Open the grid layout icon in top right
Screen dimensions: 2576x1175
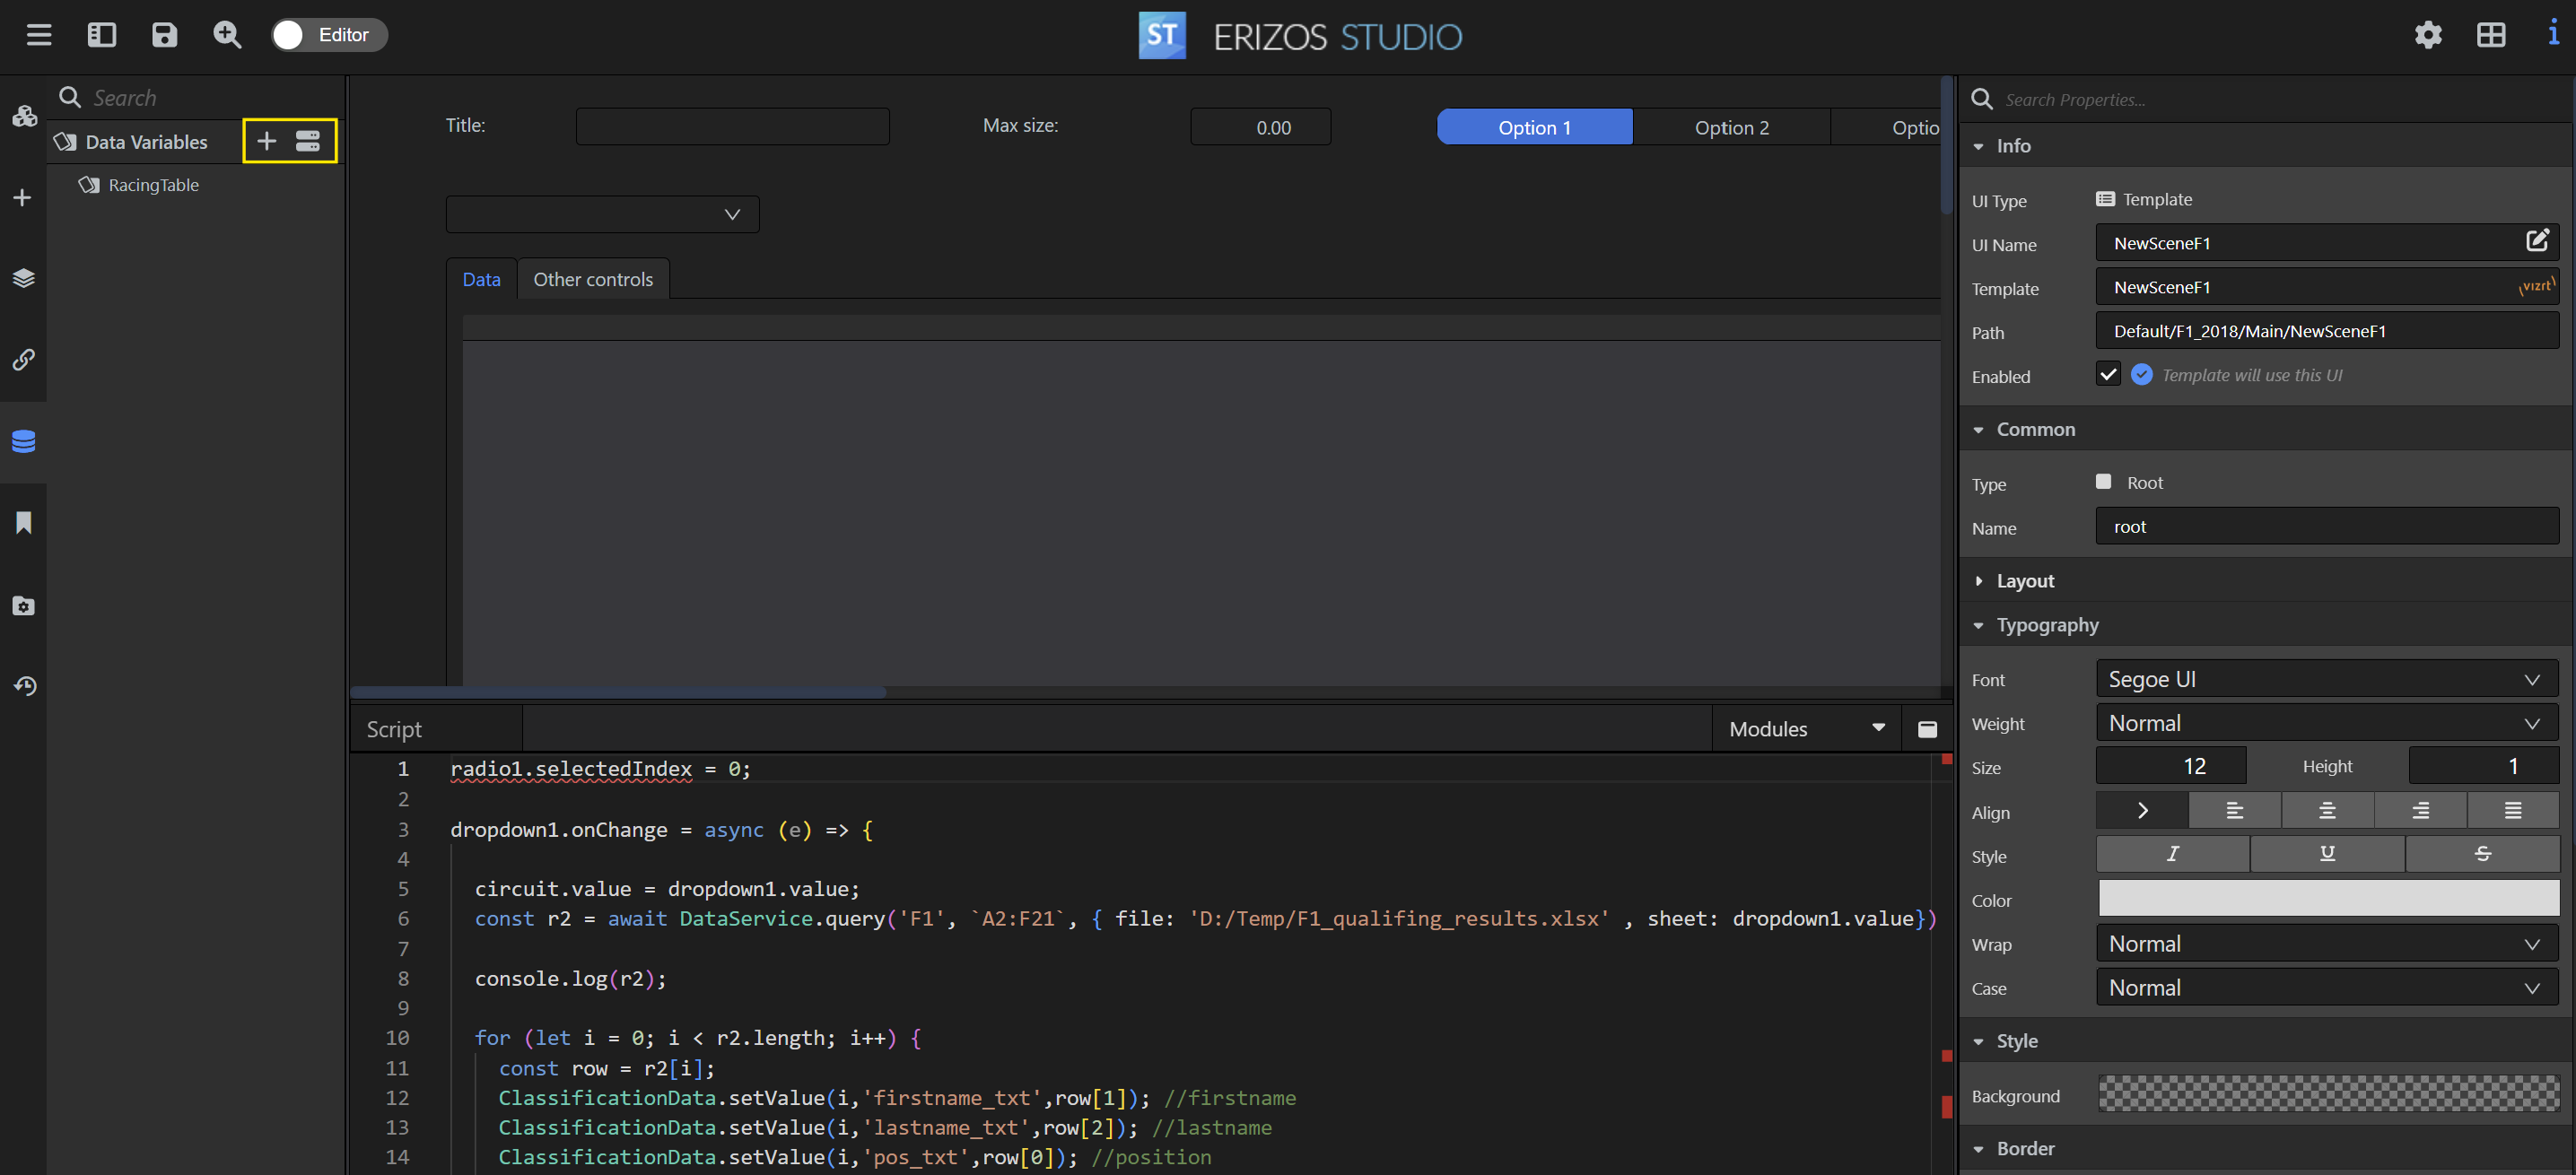point(2491,35)
